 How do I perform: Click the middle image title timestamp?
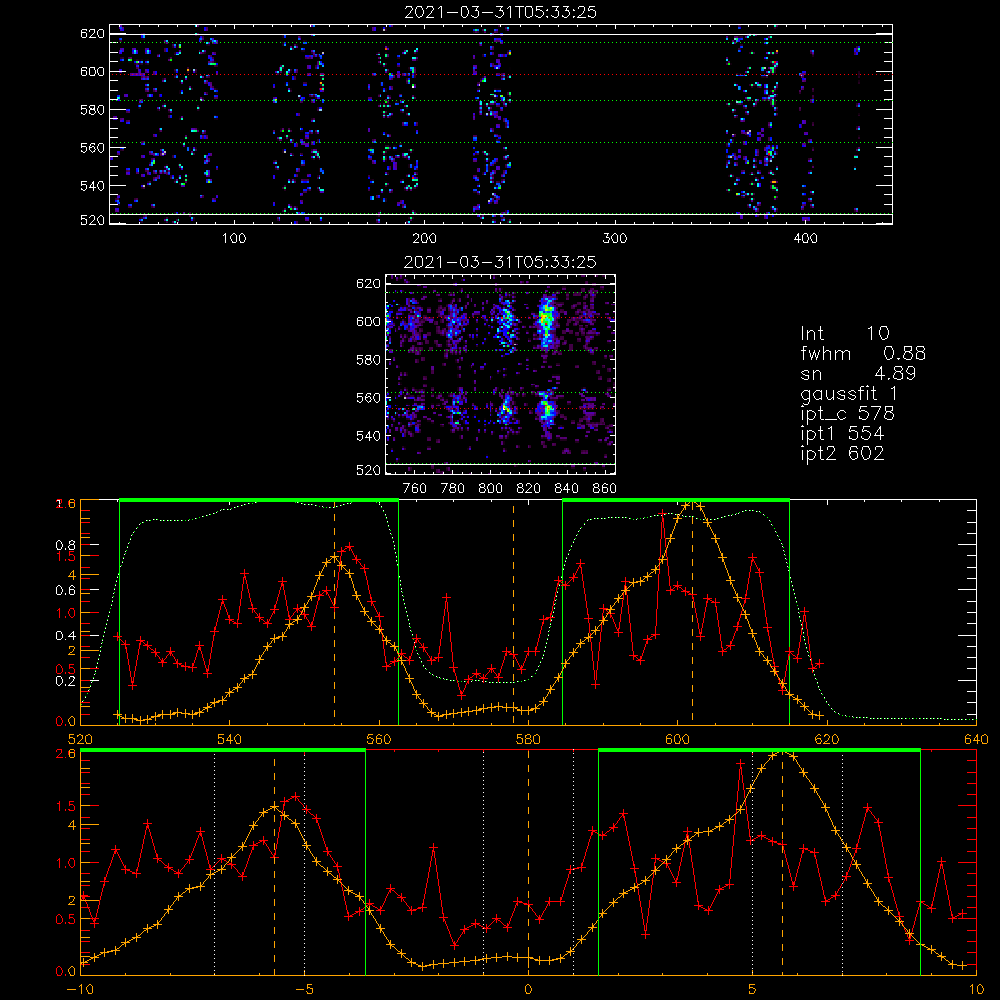point(500,262)
